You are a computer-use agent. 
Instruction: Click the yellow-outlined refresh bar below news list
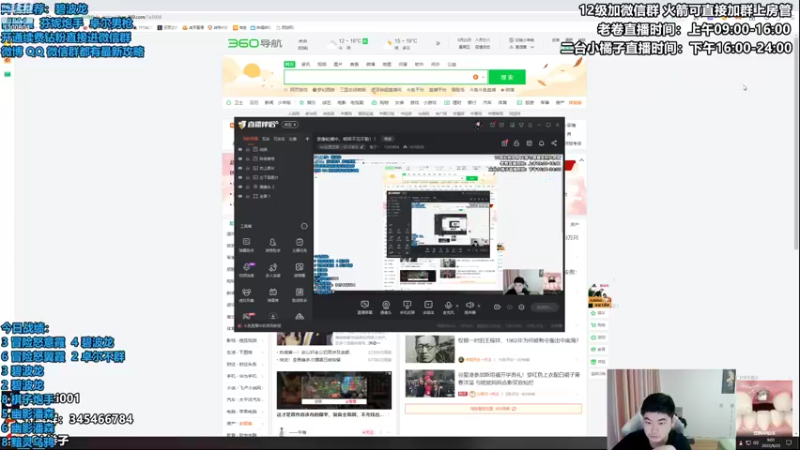pos(493,409)
